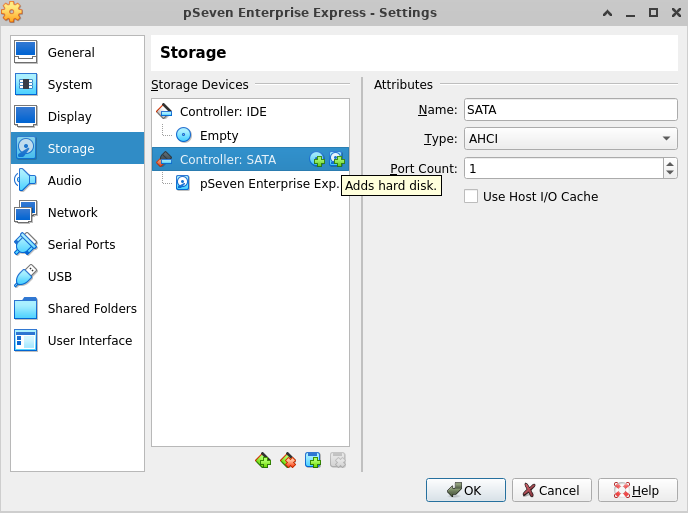
Task: Switch to the Shared Folders category
Action: (x=91, y=309)
